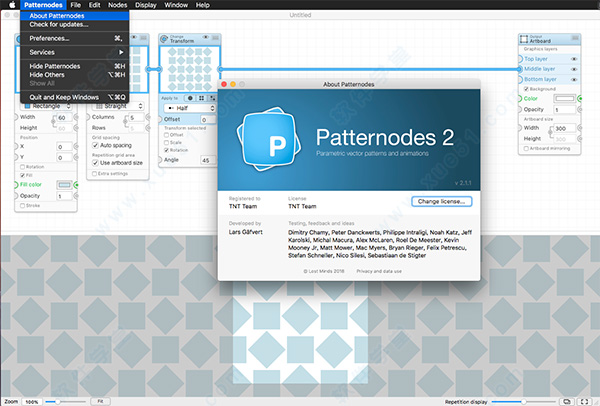The width and height of the screenshot is (600, 406).
Task: Open the Display menu
Action: (x=146, y=5)
